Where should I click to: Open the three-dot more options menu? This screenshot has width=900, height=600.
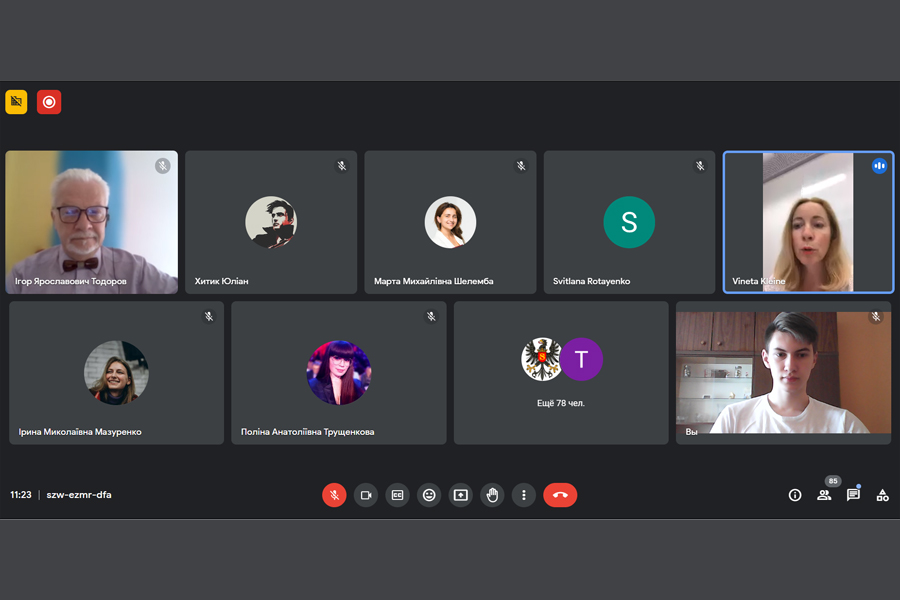(523, 495)
